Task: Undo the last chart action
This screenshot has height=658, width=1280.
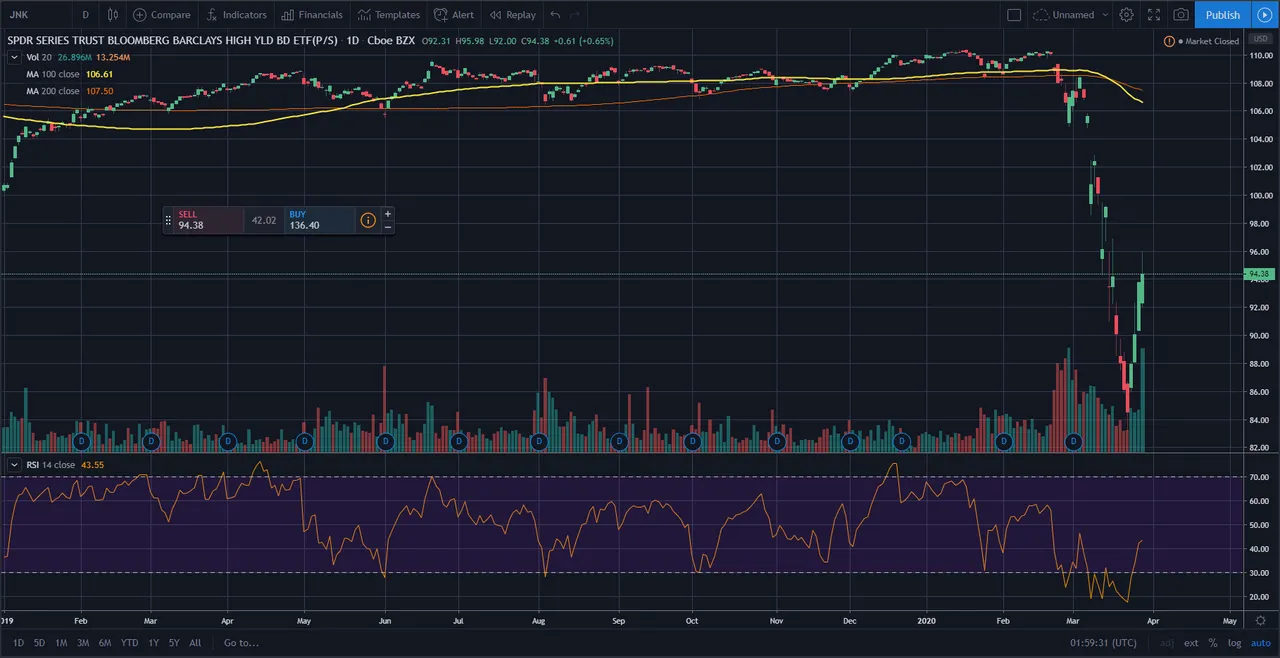Action: [556, 15]
